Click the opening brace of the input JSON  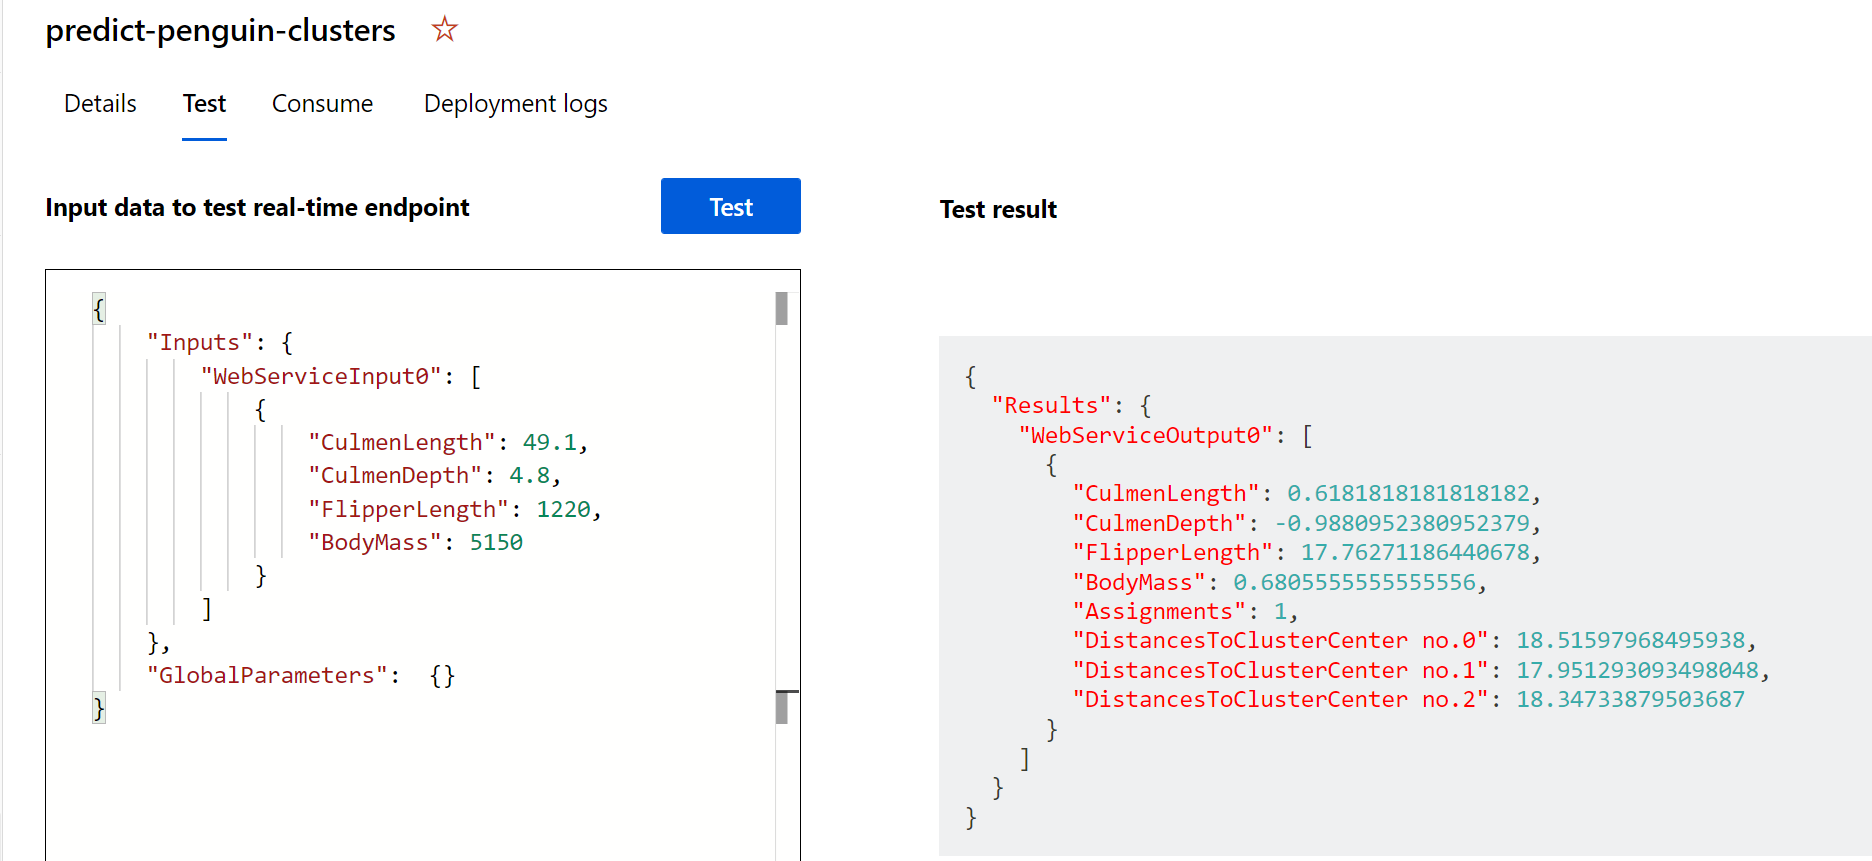[98, 309]
